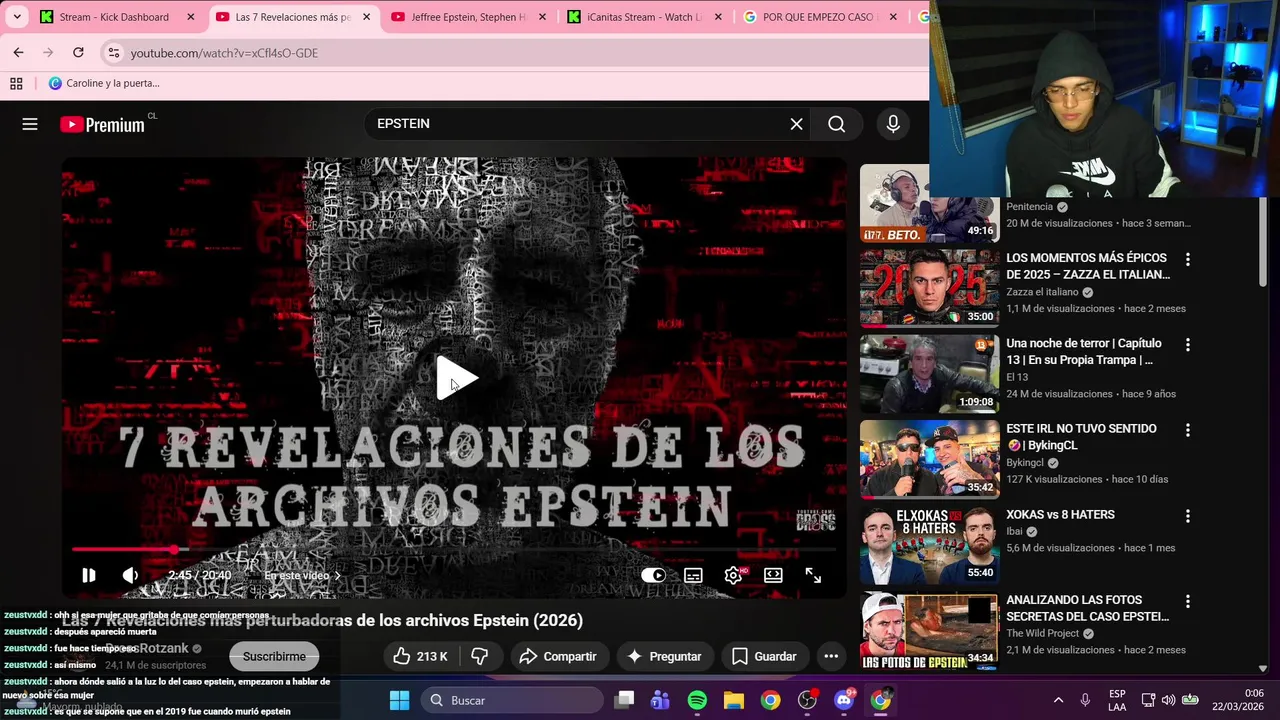Viewport: 1280px width, 720px height.
Task: Toggle the autoplay switch in player
Action: 653,575
